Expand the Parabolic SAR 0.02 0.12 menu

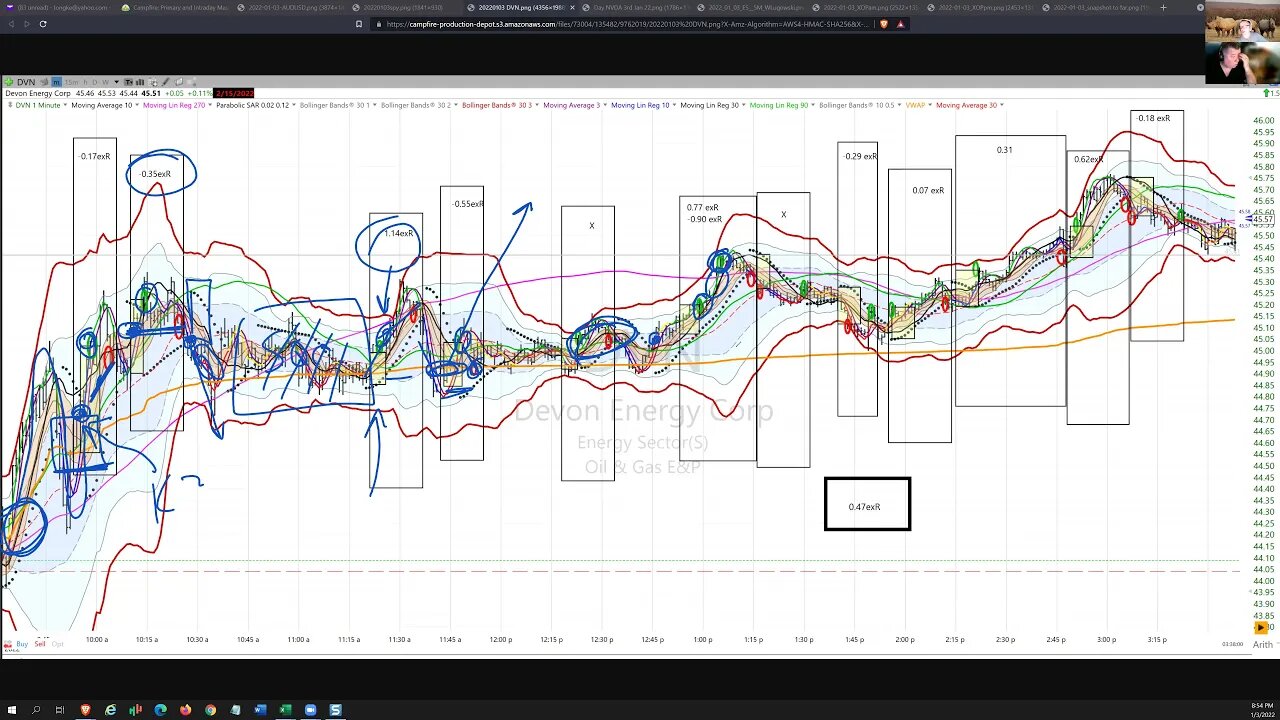[294, 105]
